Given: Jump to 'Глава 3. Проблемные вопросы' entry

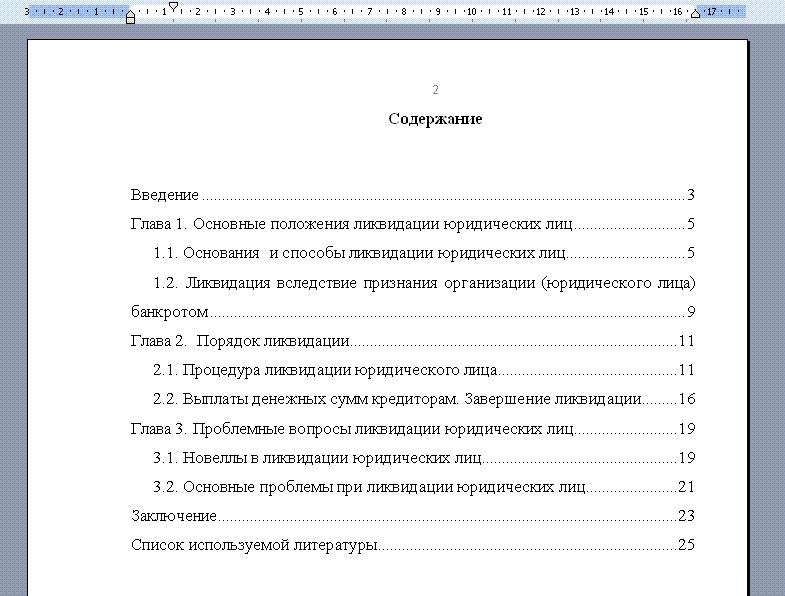Looking at the screenshot, I should pyautogui.click(x=352, y=429).
